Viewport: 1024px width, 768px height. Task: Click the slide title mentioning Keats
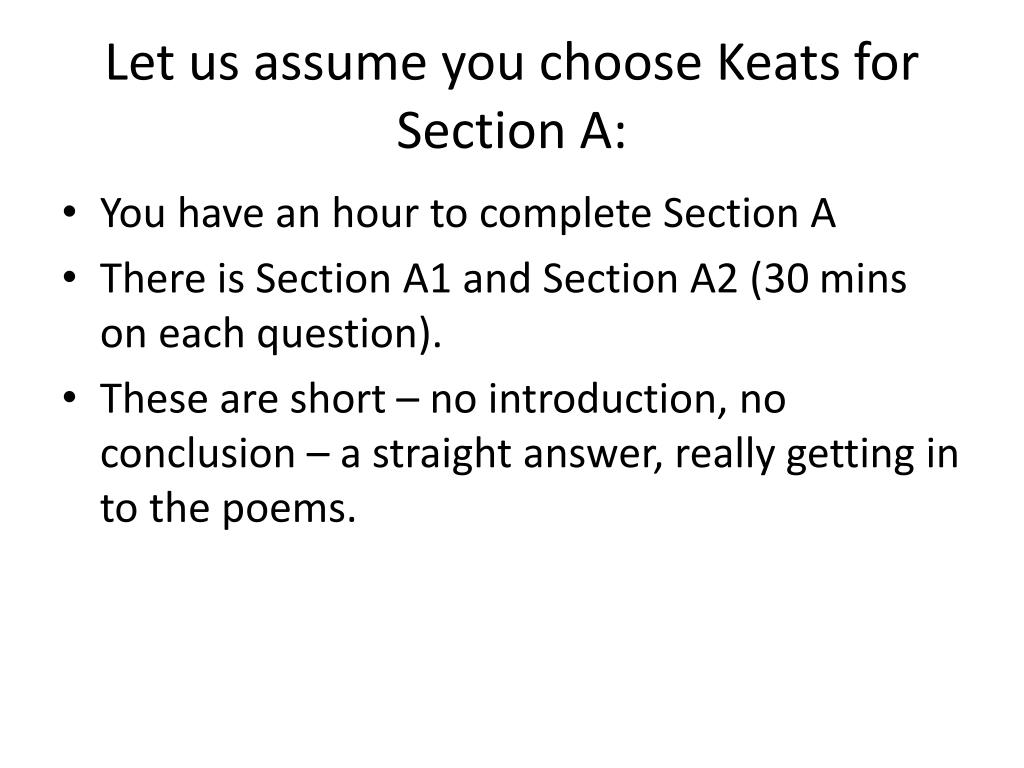click(x=512, y=96)
